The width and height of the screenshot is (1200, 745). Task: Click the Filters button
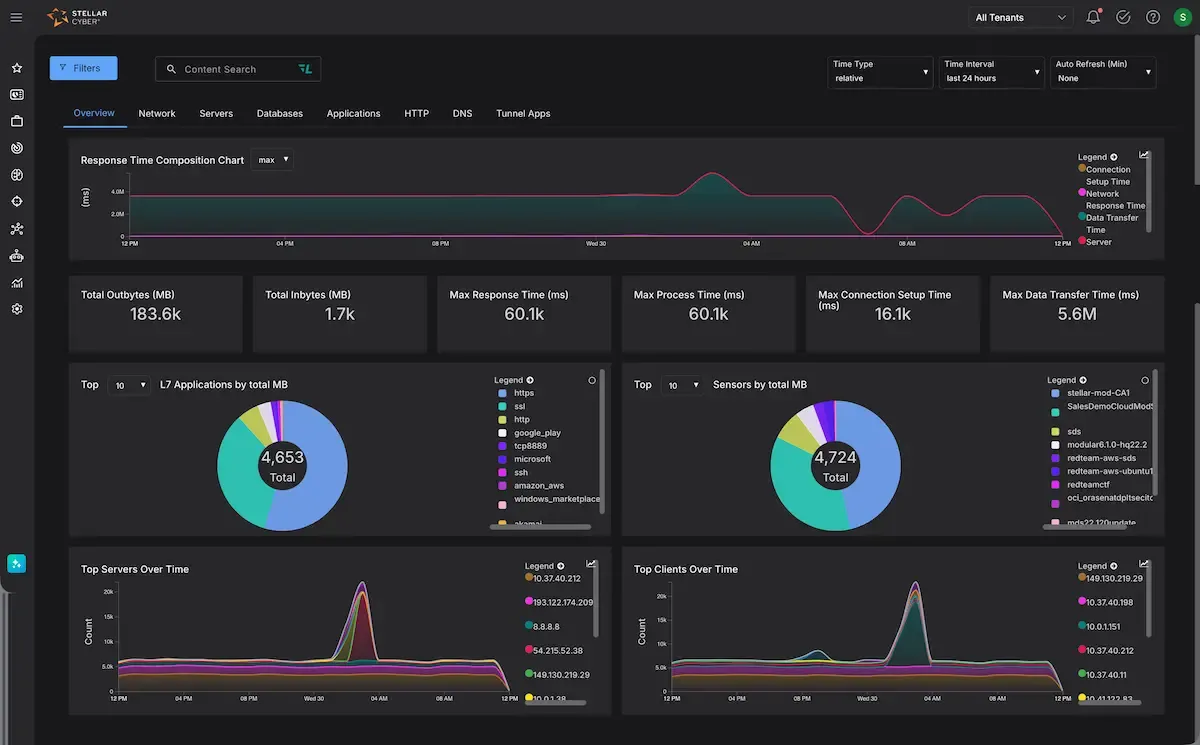click(83, 68)
